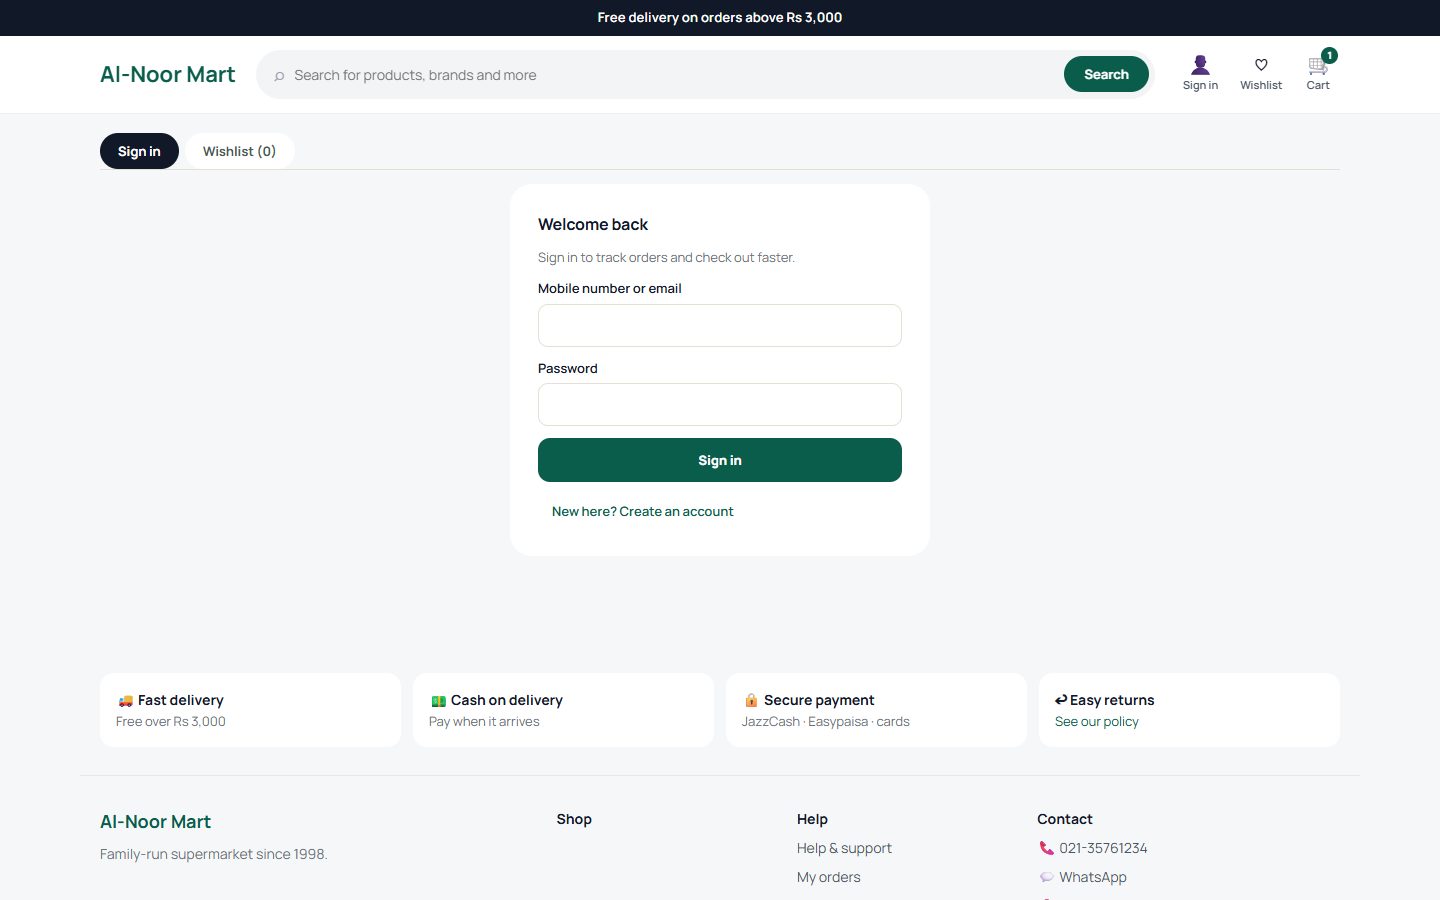Open the My orders footer link
Viewport: 1440px width, 900px height.
(x=828, y=877)
